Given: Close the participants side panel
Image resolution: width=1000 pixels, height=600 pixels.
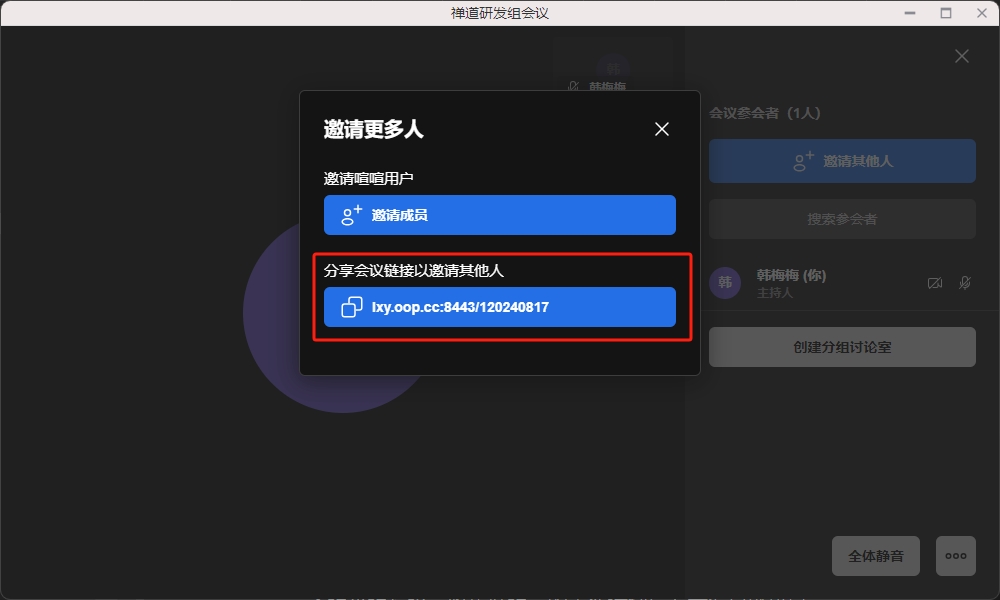Looking at the screenshot, I should [962, 56].
